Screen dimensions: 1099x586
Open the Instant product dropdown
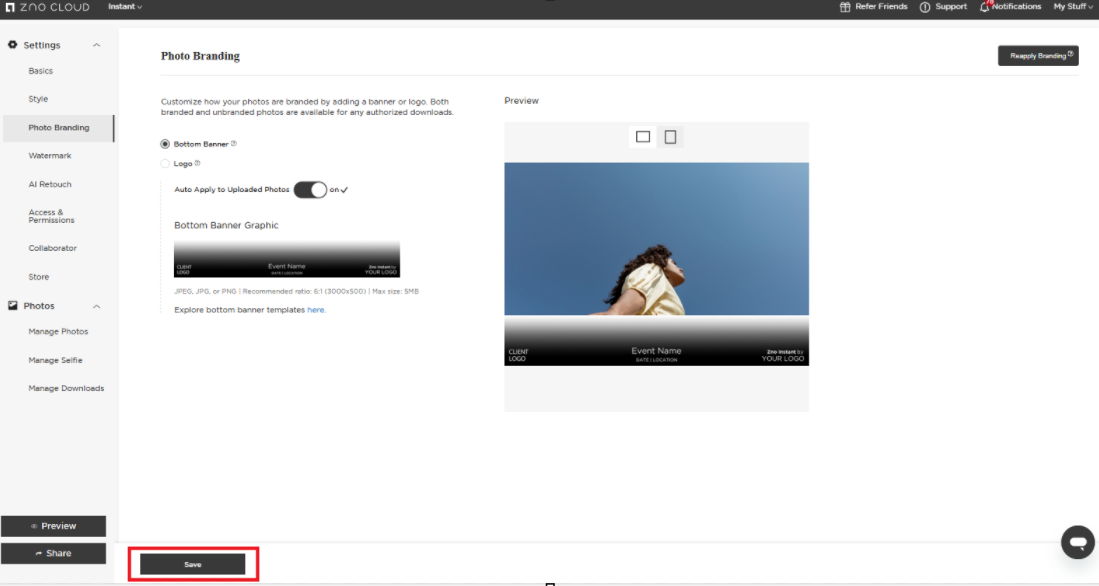125,7
